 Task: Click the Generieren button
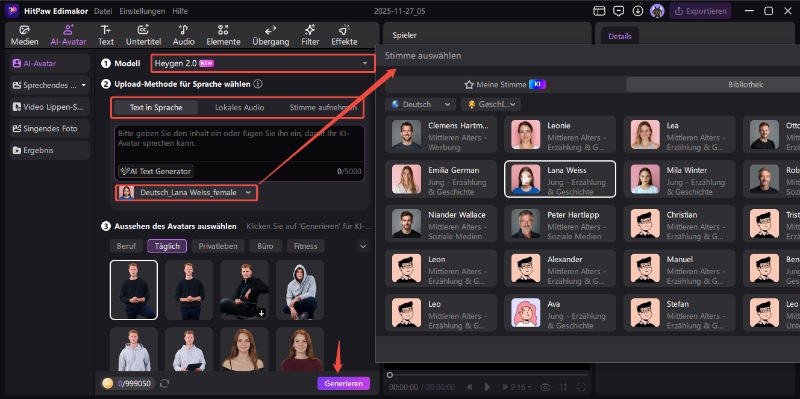(x=343, y=384)
